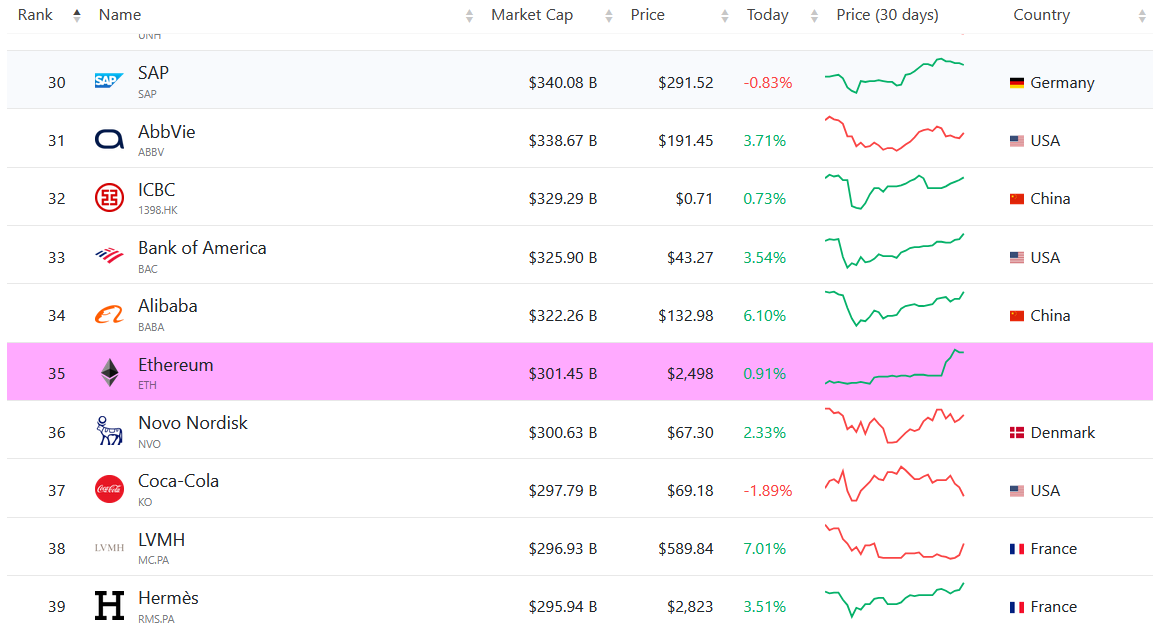Open the ICBC company name link
This screenshot has width=1159, height=628.
[x=157, y=190]
